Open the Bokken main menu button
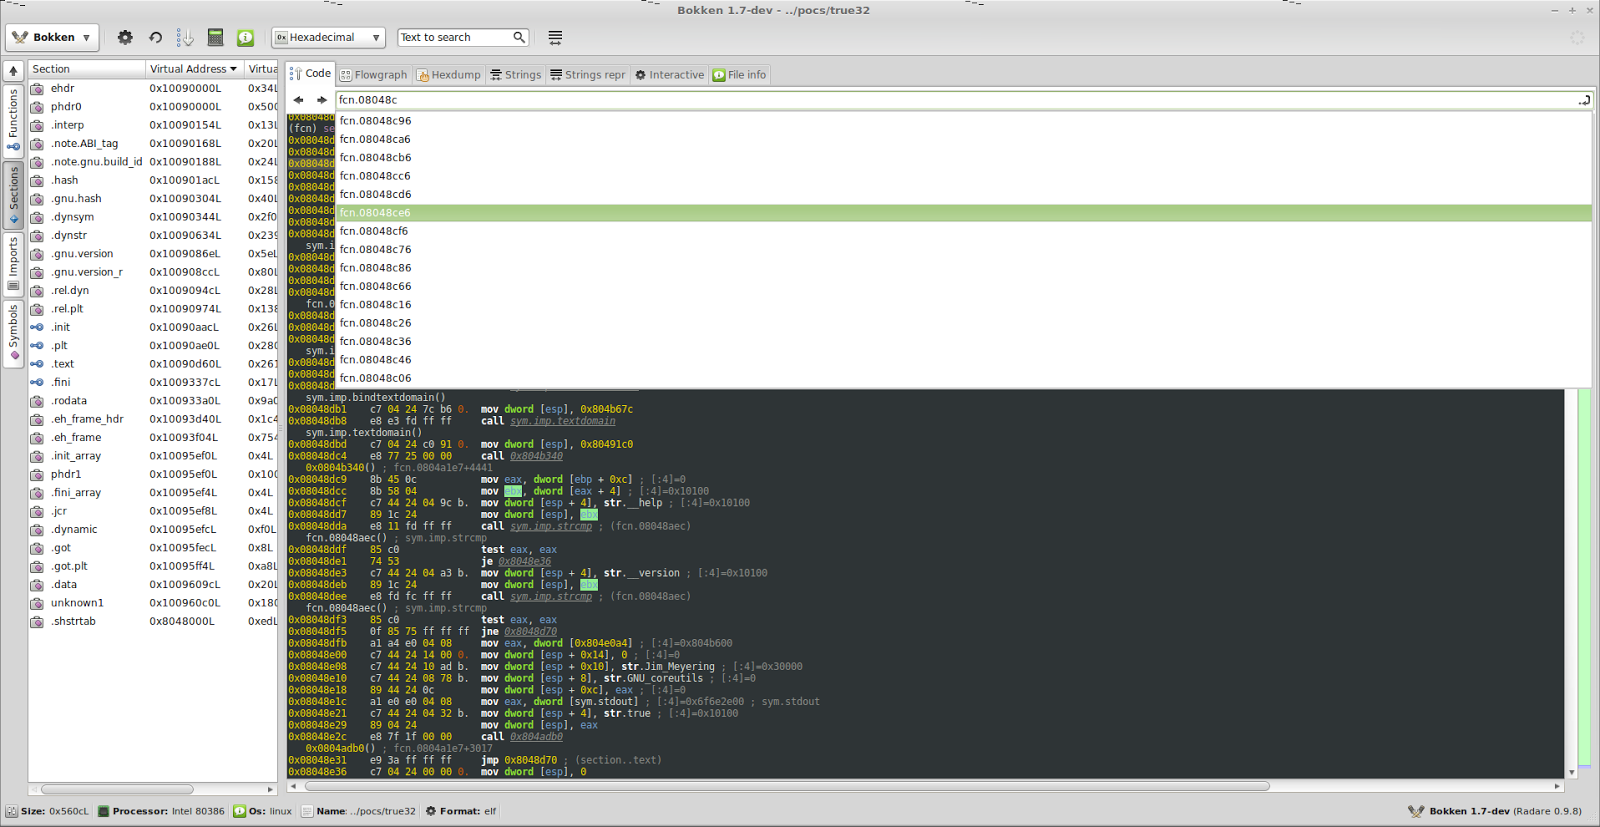Image resolution: width=1600 pixels, height=827 pixels. click(52, 37)
